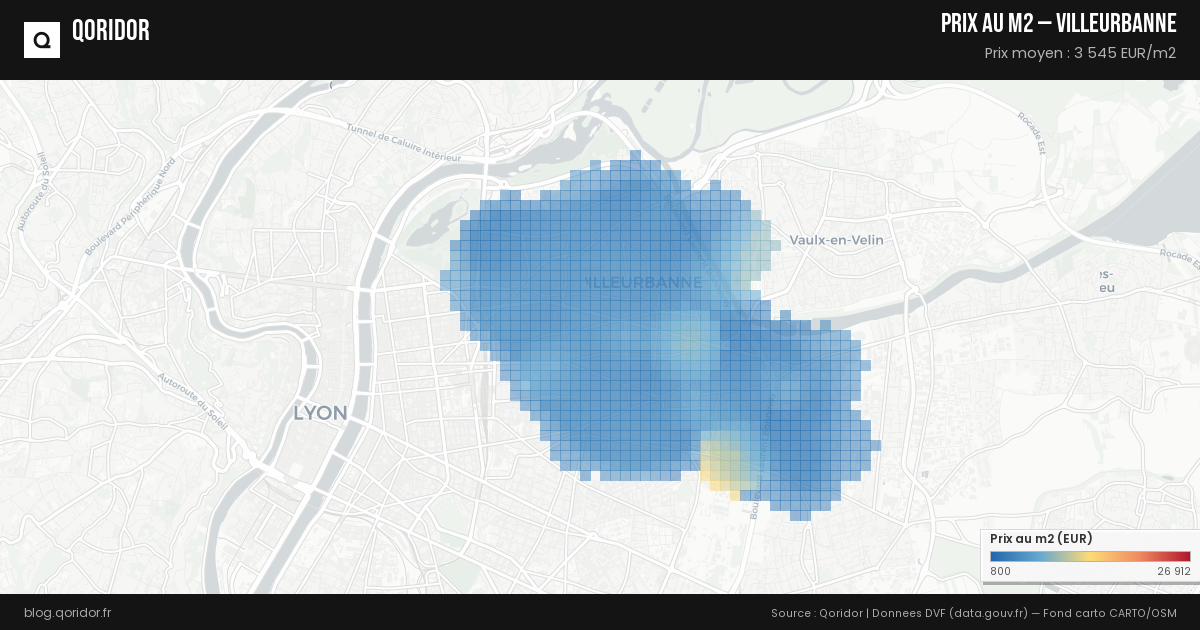
Task: Click the legend minimum value 800
Action: pyautogui.click(x=1000, y=571)
